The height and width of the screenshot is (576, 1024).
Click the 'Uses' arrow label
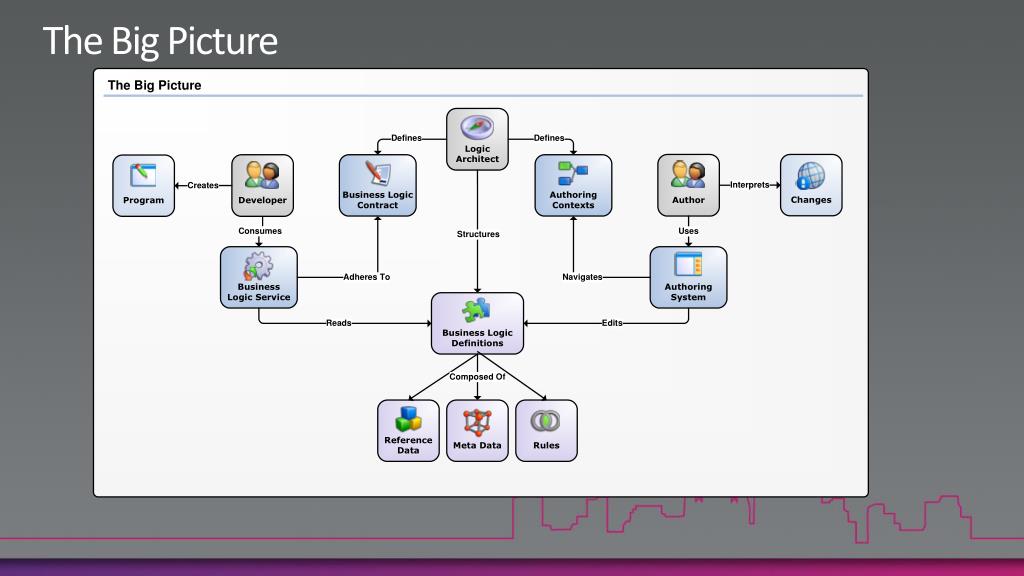pyautogui.click(x=688, y=231)
